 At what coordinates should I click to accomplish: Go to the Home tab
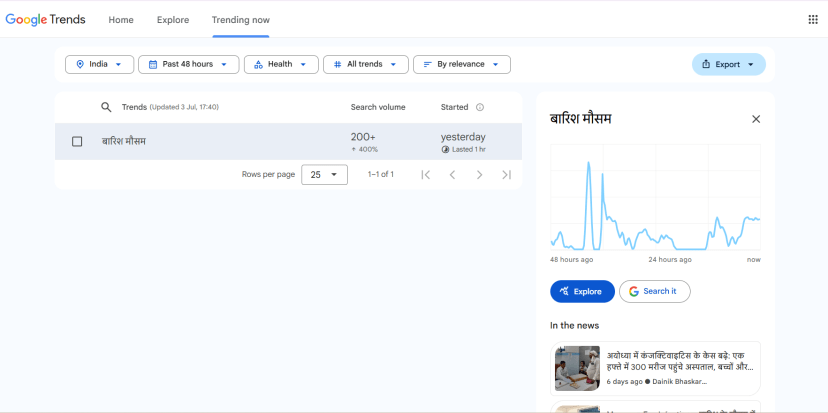(121, 20)
